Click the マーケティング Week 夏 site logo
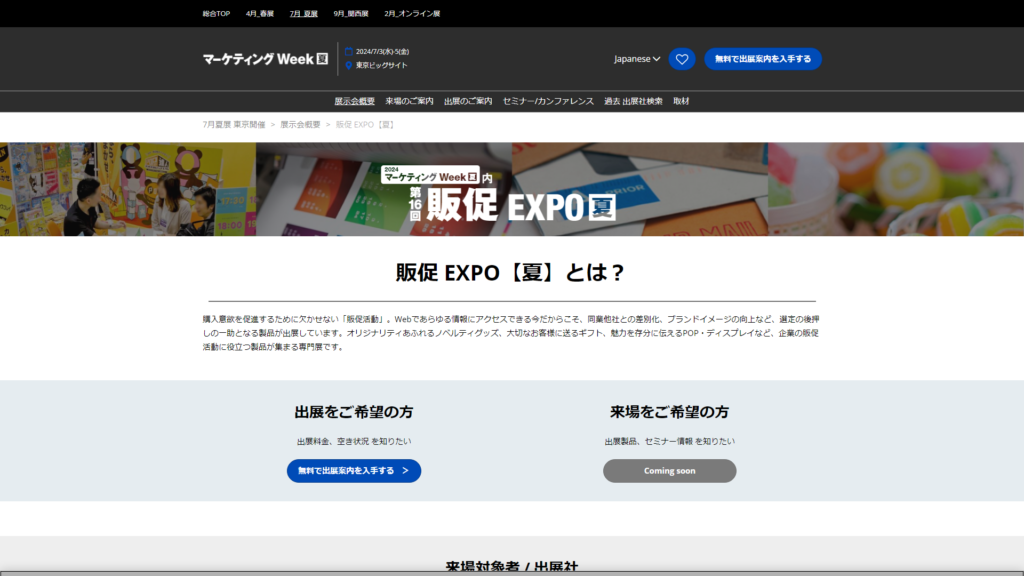This screenshot has width=1024, height=576. point(265,59)
